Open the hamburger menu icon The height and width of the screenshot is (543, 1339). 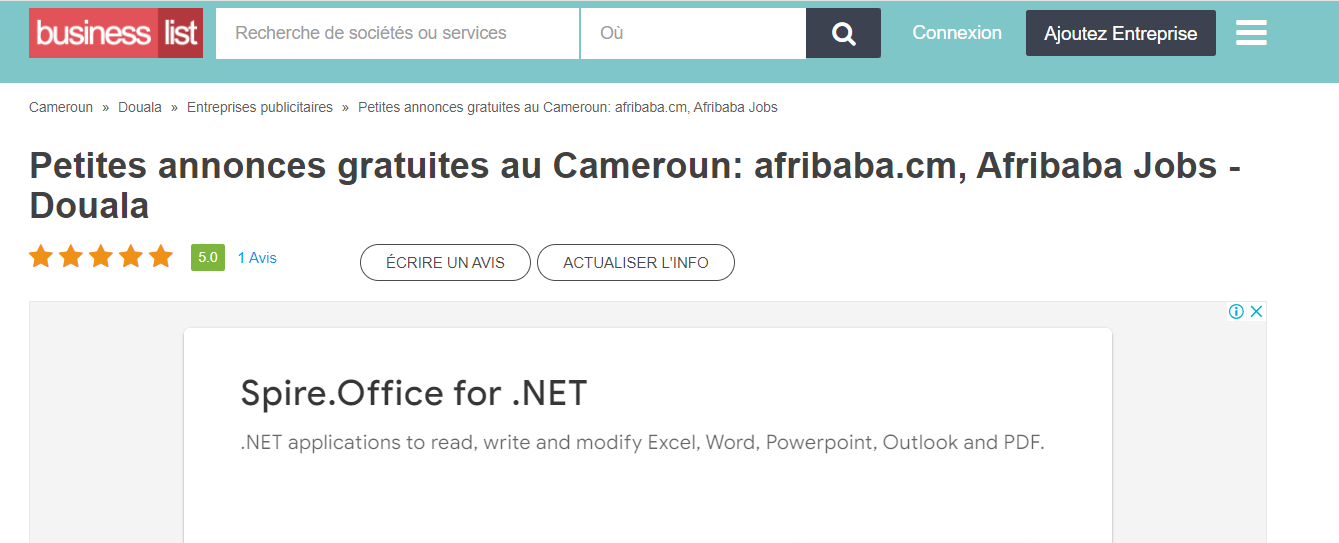click(x=1251, y=33)
